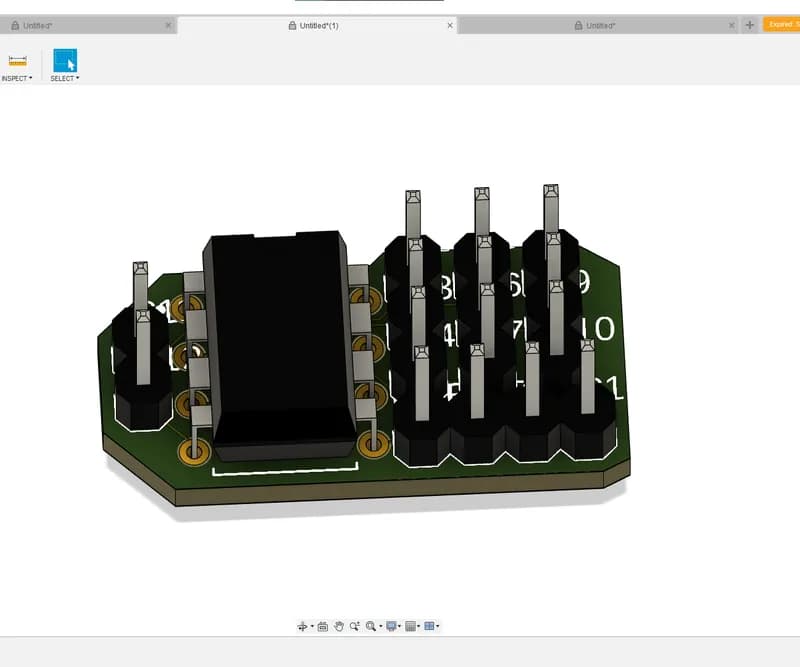This screenshot has width=800, height=667.
Task: Click the orange Expired badge
Action: coord(785,25)
